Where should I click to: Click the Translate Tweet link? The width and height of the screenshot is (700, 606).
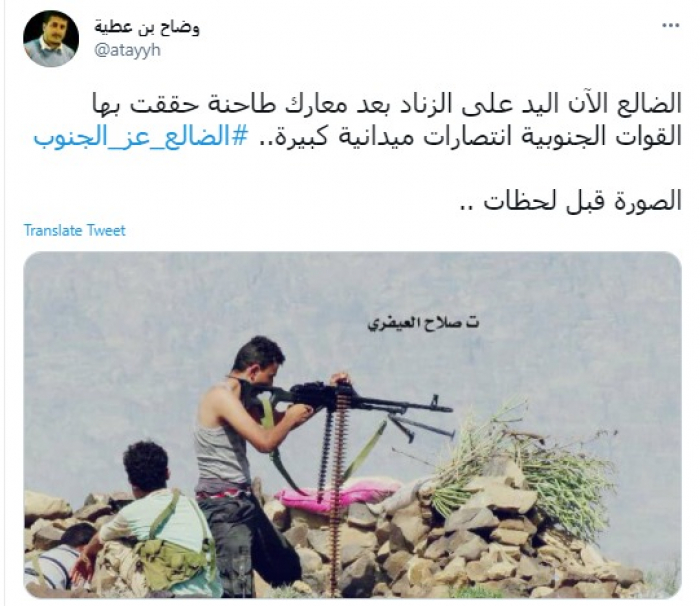point(75,230)
